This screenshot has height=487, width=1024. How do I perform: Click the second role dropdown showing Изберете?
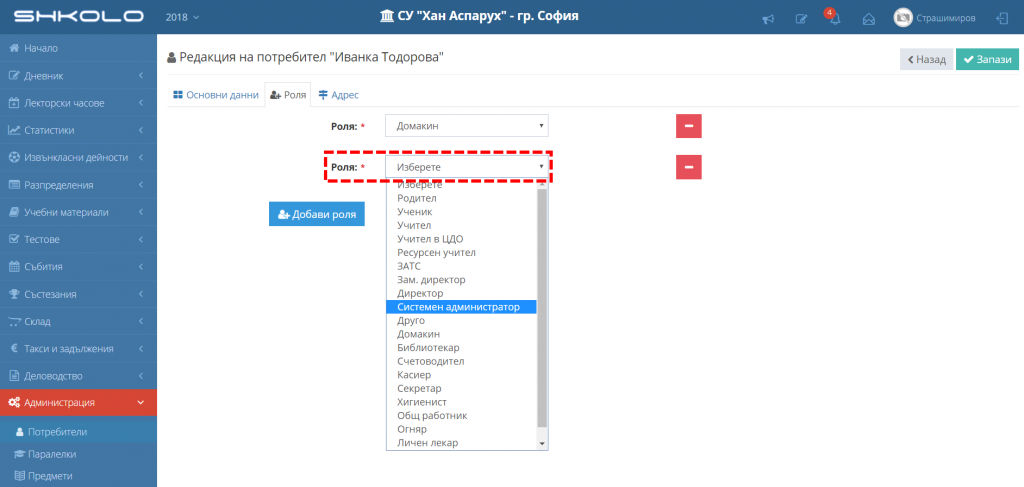coord(466,167)
